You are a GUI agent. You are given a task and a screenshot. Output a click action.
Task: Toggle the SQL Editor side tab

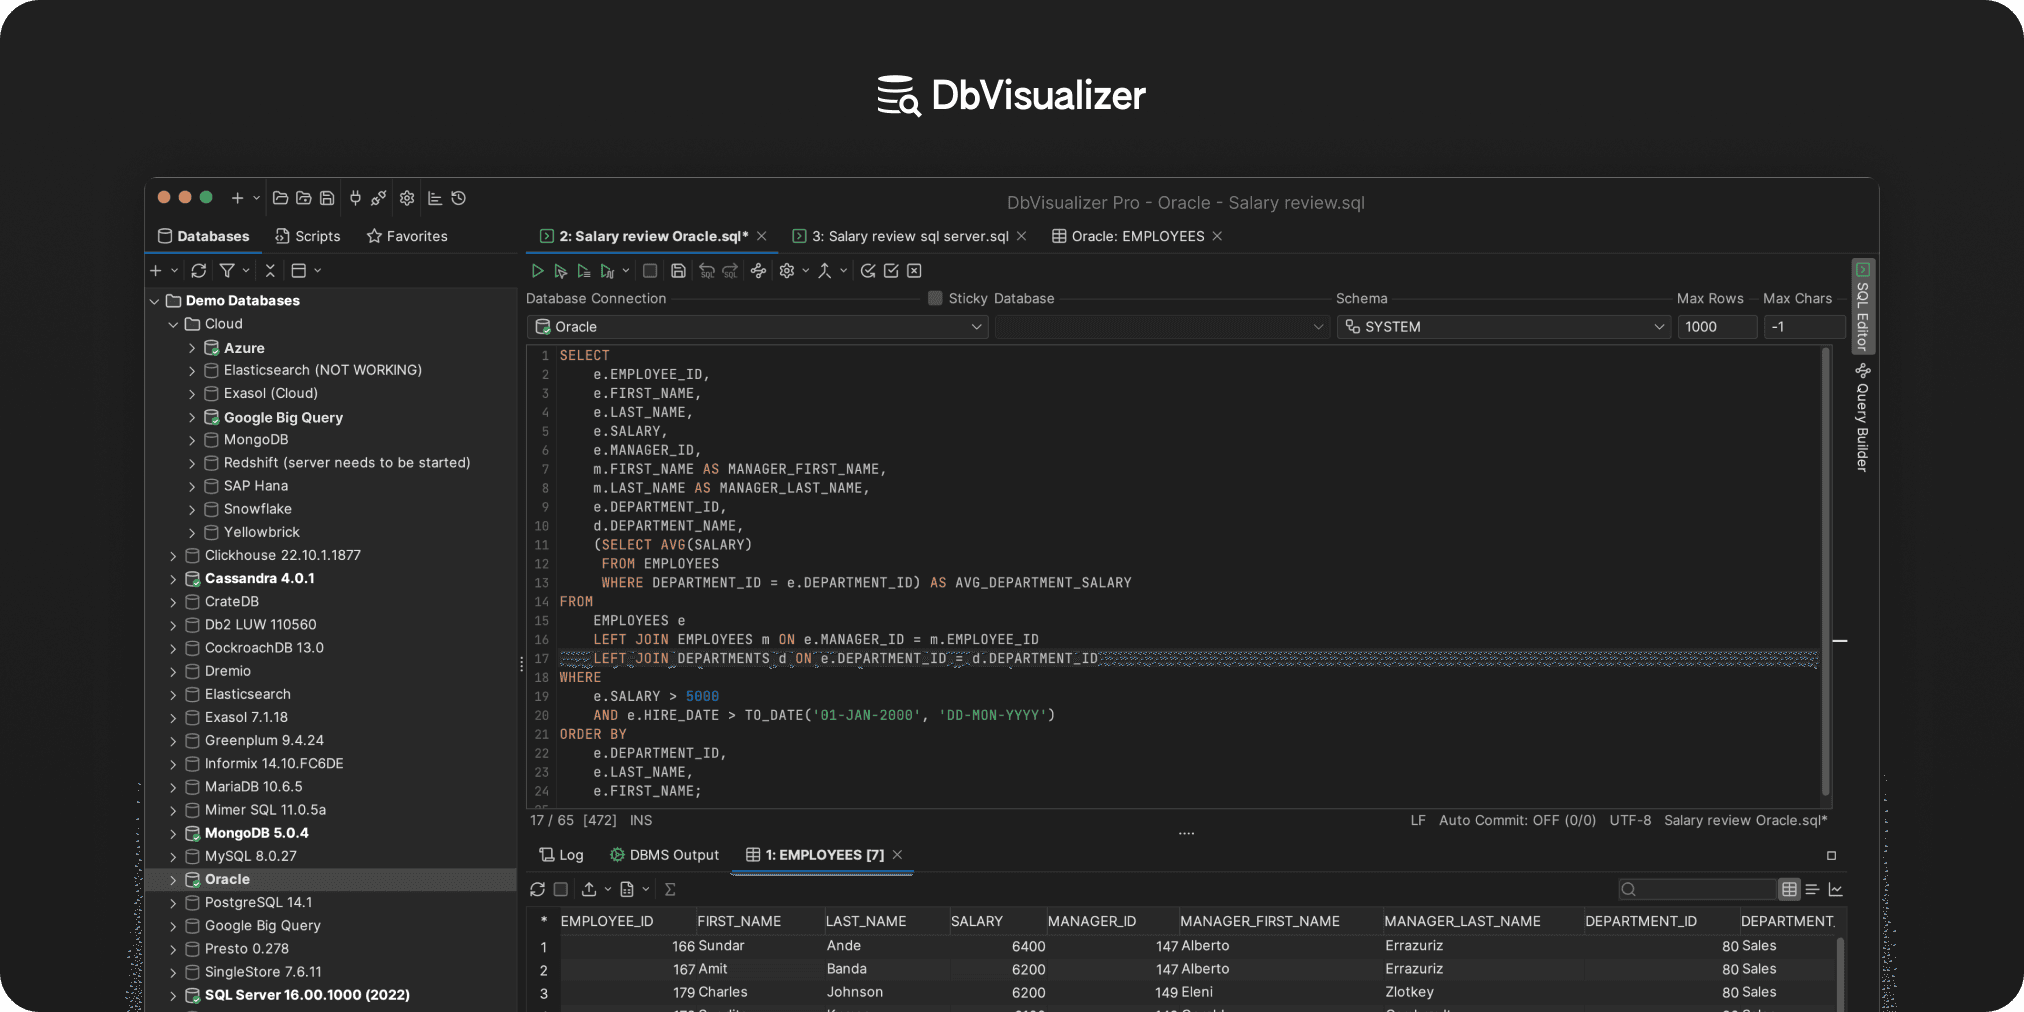pos(1863,306)
